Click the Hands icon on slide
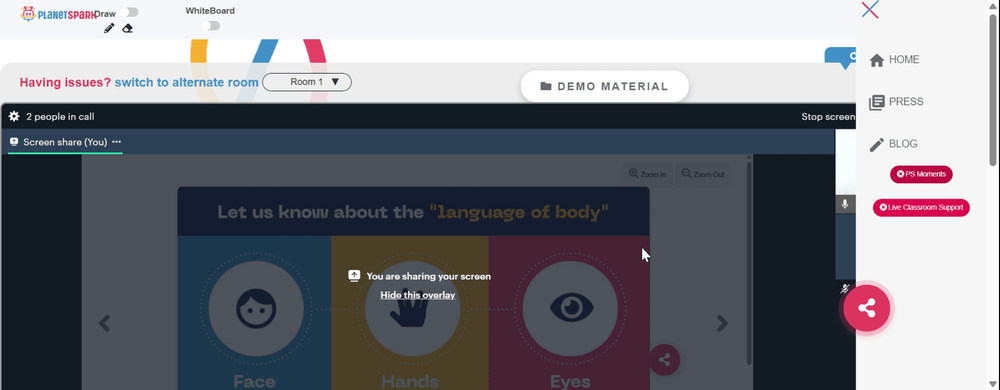Screen dimensions: 1000x390 tap(413, 309)
